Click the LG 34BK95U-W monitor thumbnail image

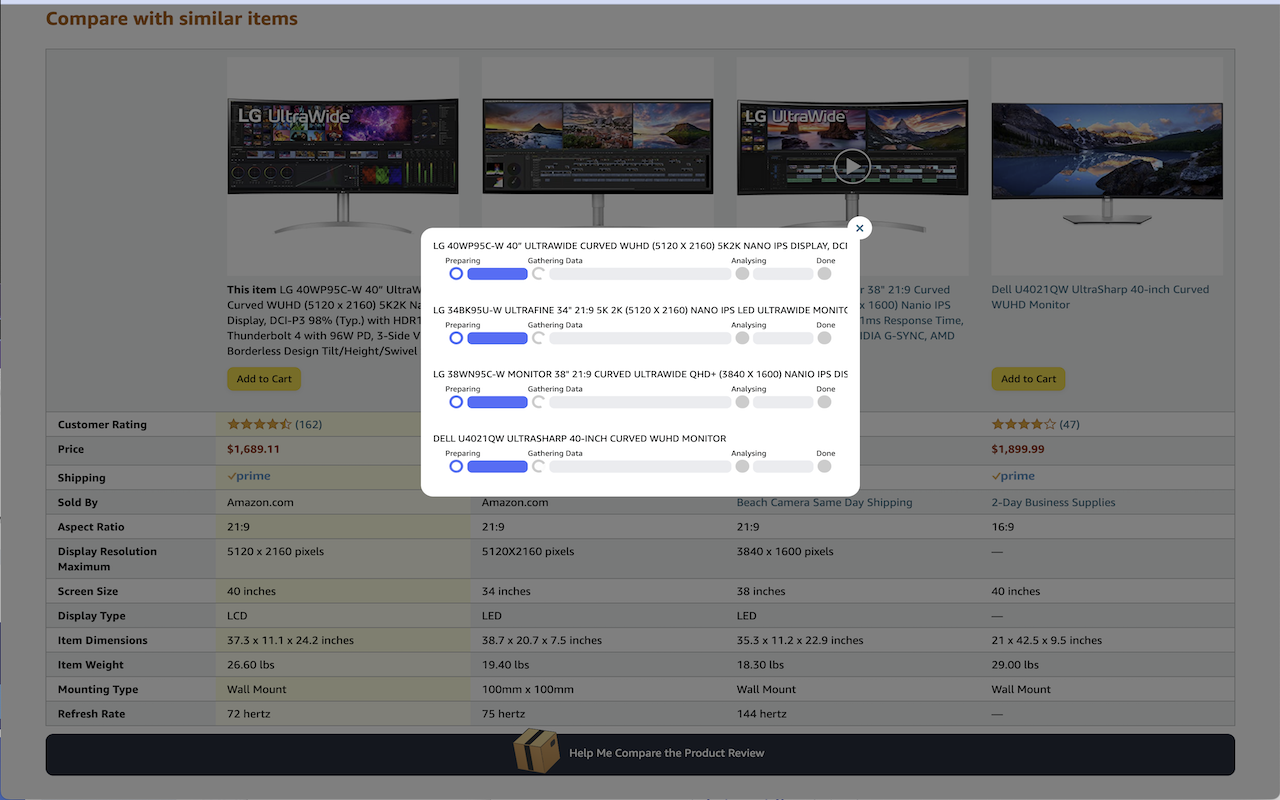(x=597, y=145)
